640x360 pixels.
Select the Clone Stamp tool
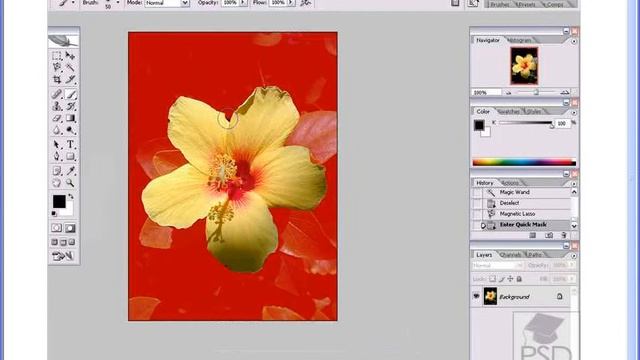click(57, 106)
